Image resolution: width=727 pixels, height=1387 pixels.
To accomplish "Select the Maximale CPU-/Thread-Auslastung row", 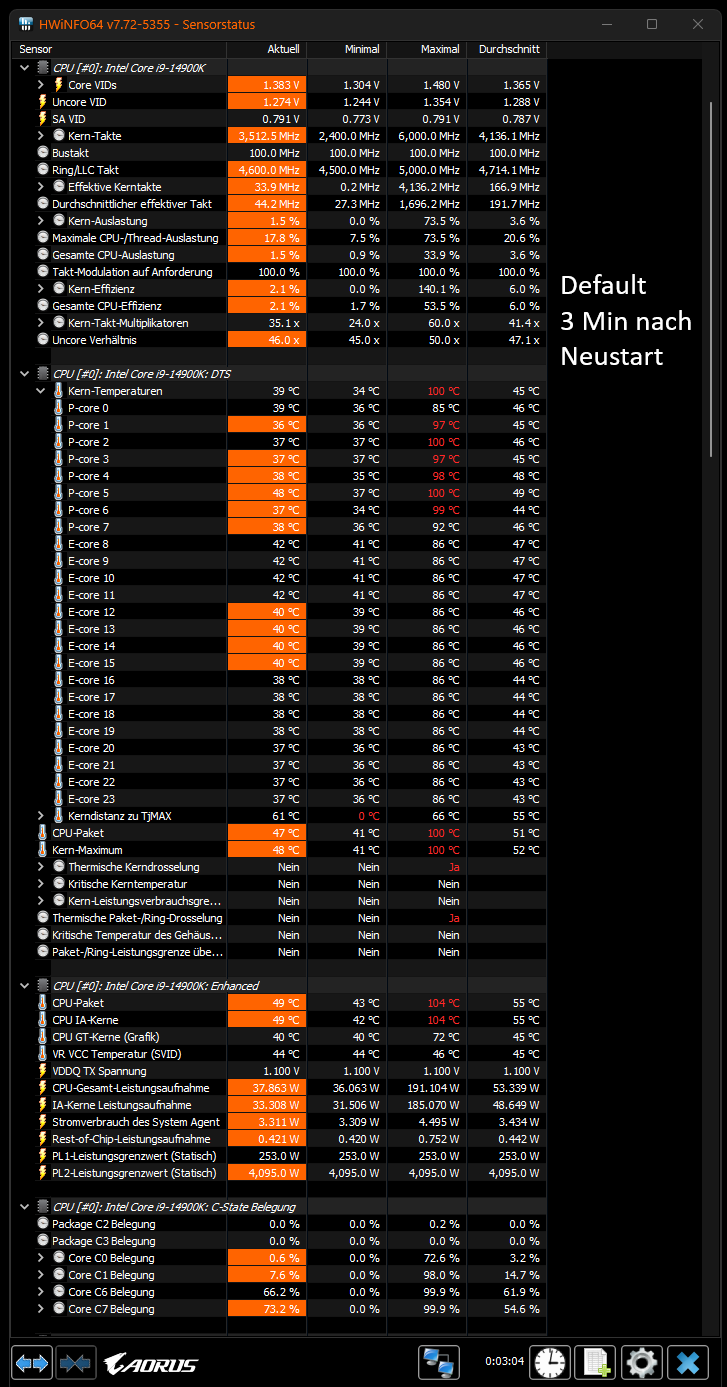I will (x=279, y=238).
